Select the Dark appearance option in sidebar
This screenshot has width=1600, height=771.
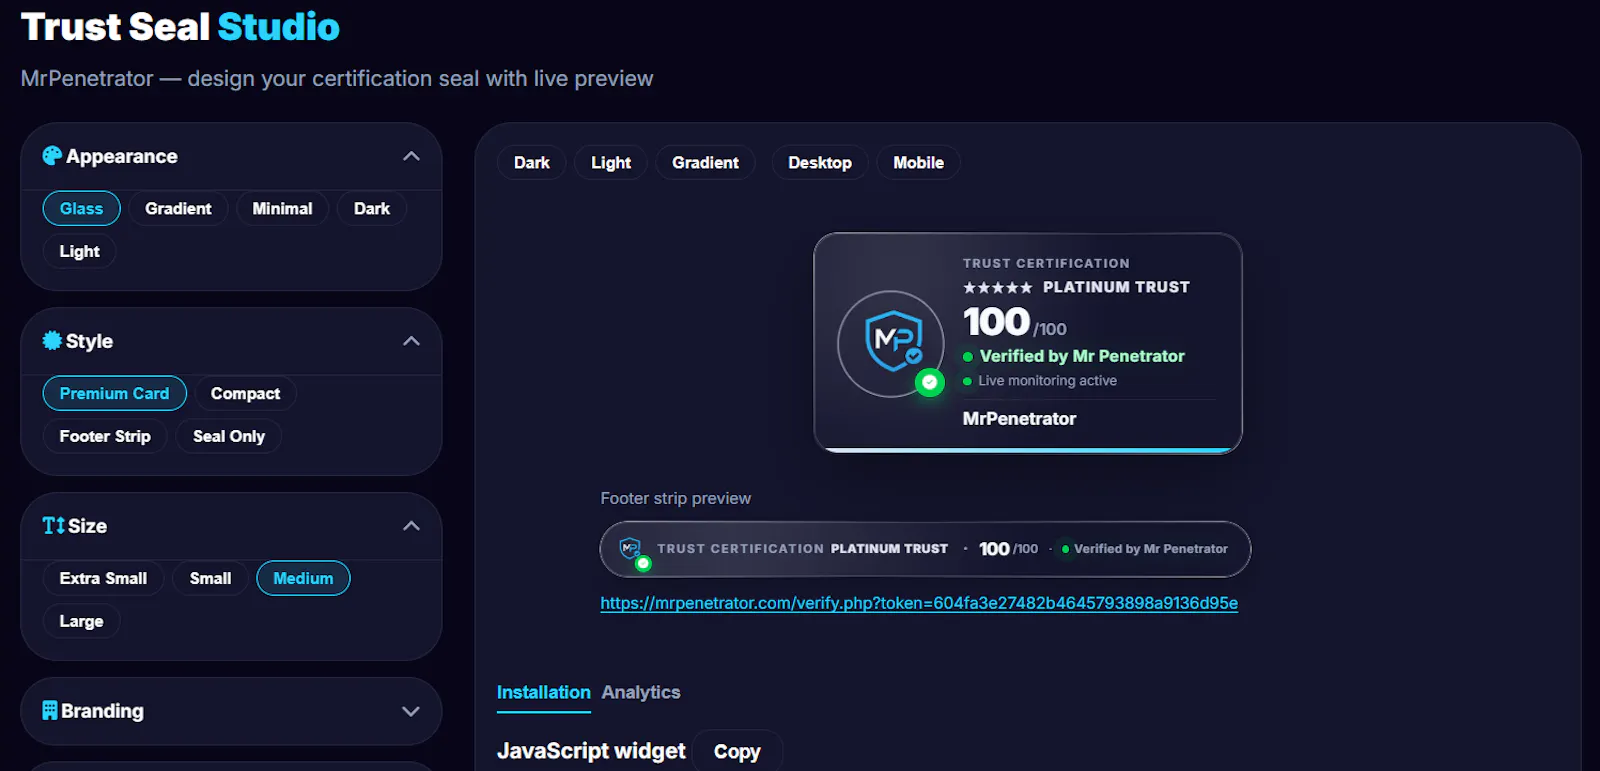pos(372,209)
